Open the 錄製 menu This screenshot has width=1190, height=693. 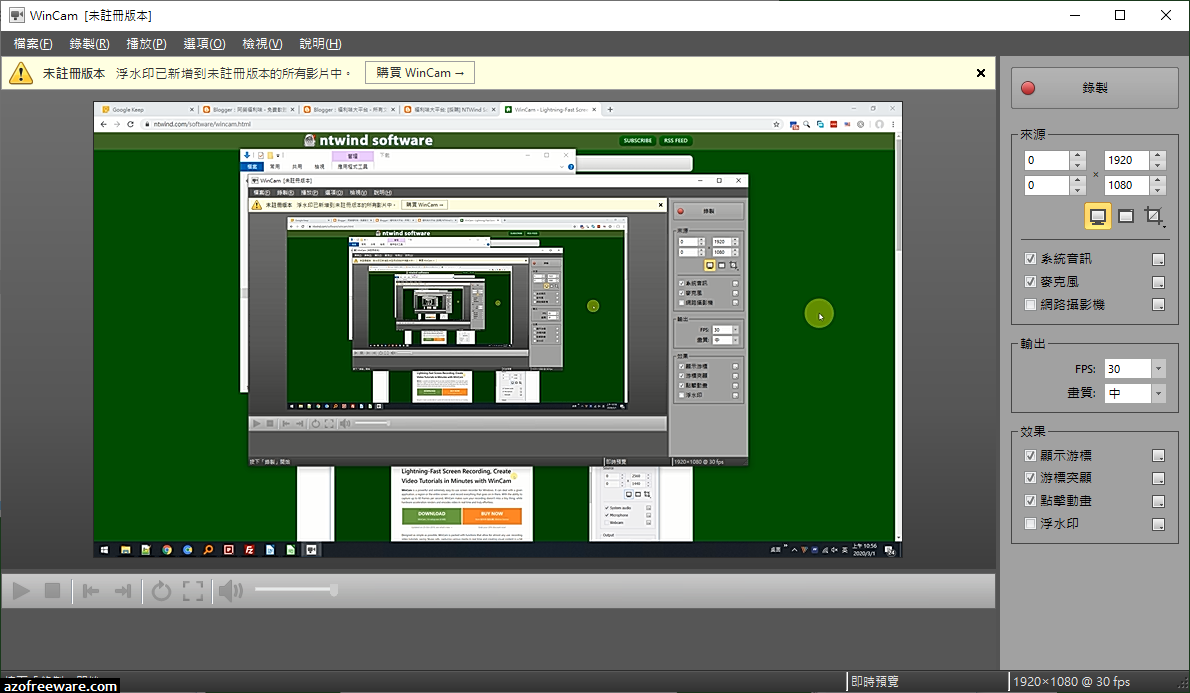click(89, 43)
